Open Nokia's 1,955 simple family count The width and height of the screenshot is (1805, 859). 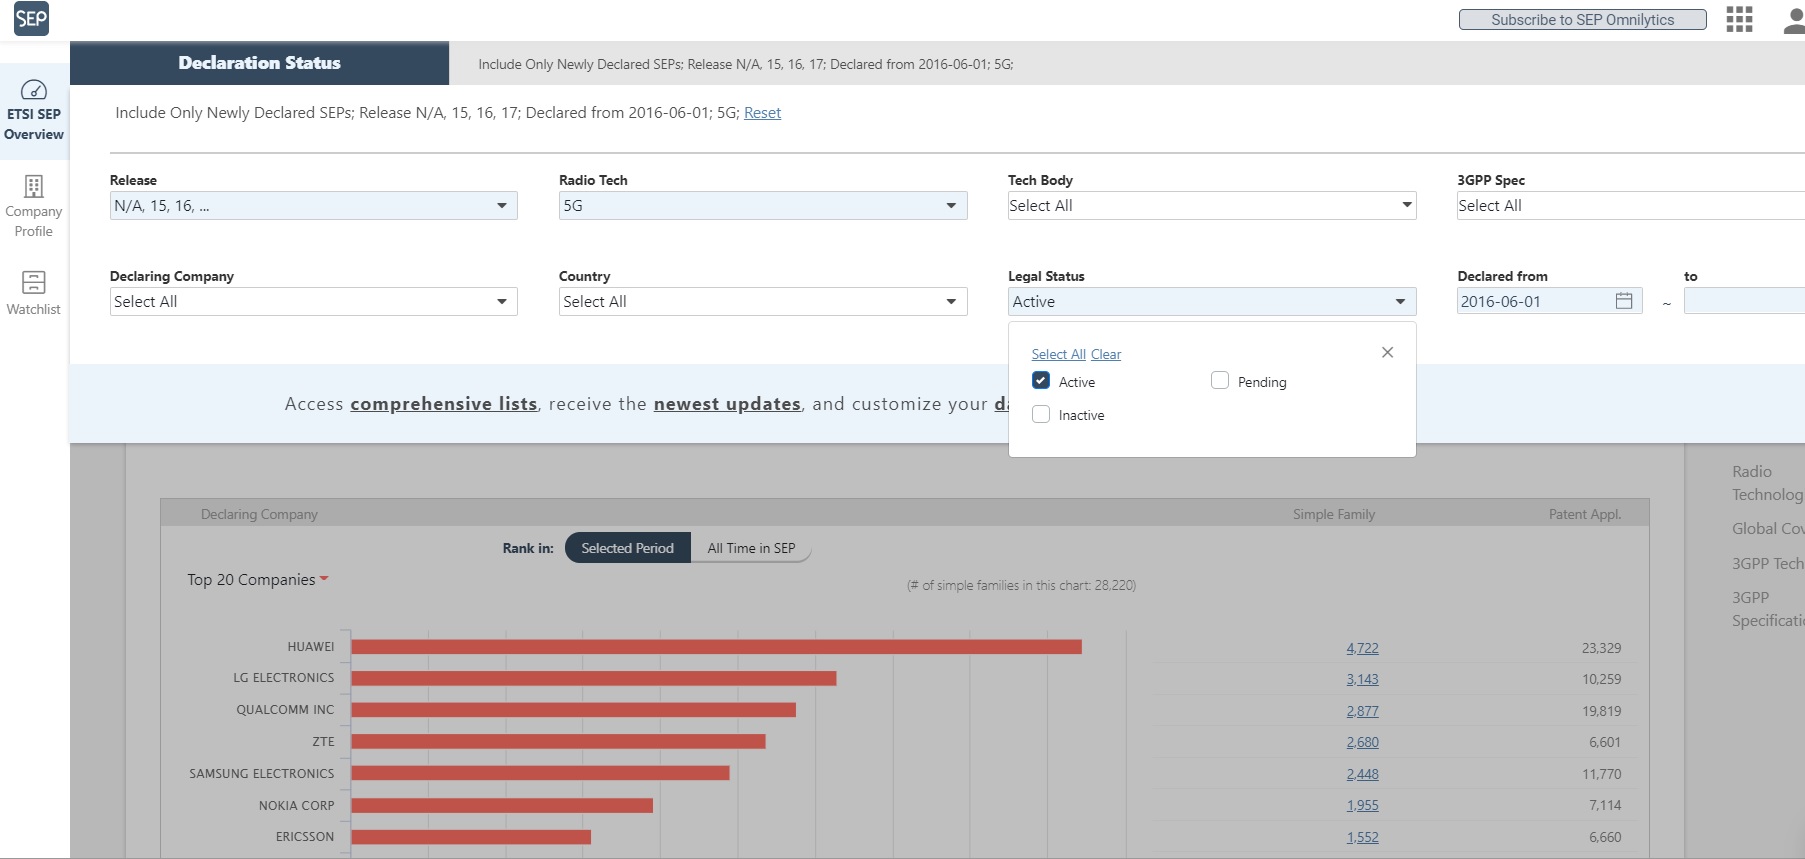pos(1362,805)
